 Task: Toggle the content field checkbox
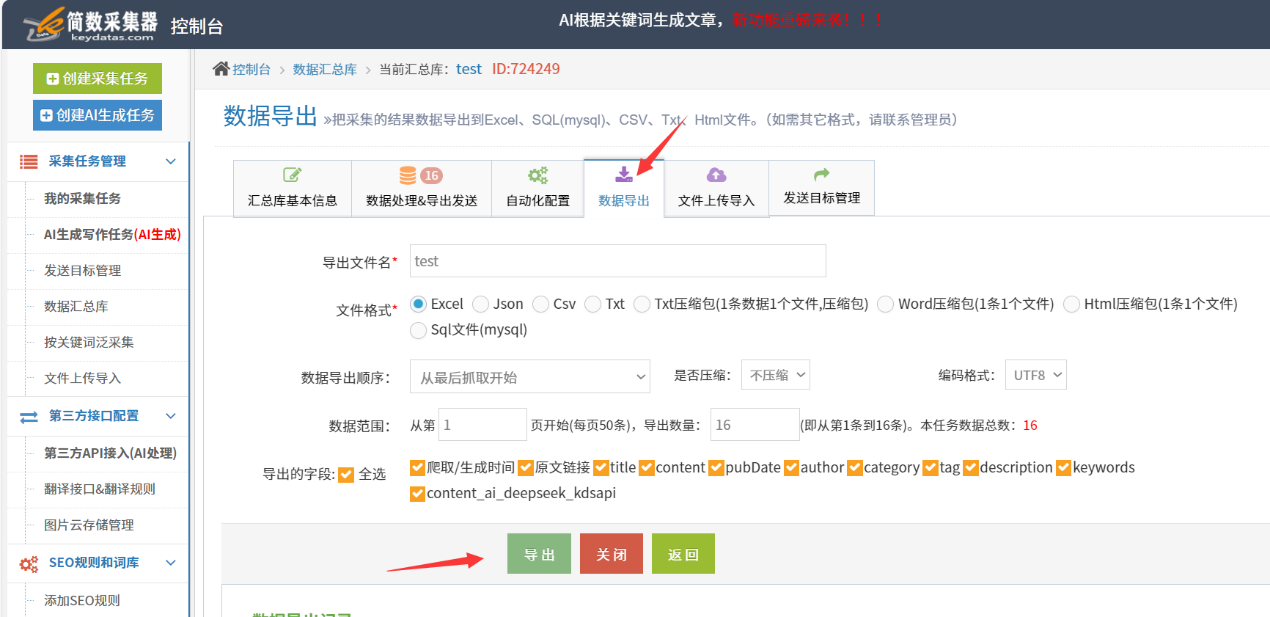[x=647, y=468]
